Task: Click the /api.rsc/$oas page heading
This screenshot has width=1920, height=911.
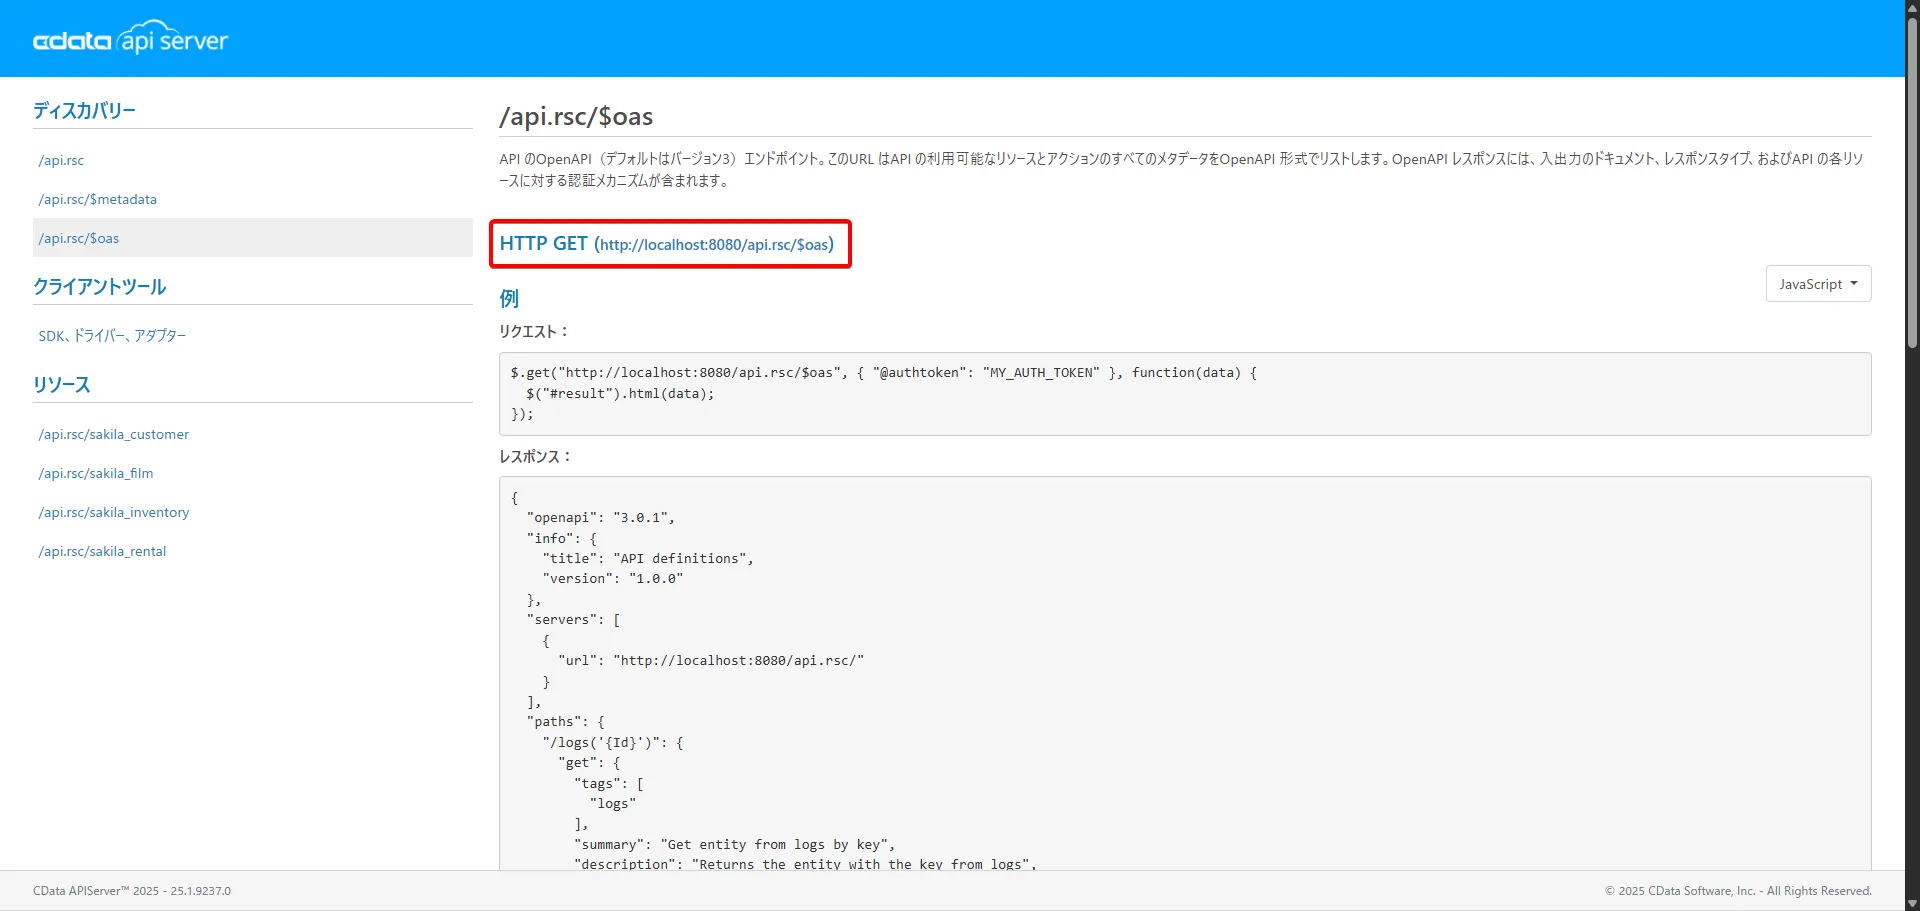Action: (x=576, y=117)
